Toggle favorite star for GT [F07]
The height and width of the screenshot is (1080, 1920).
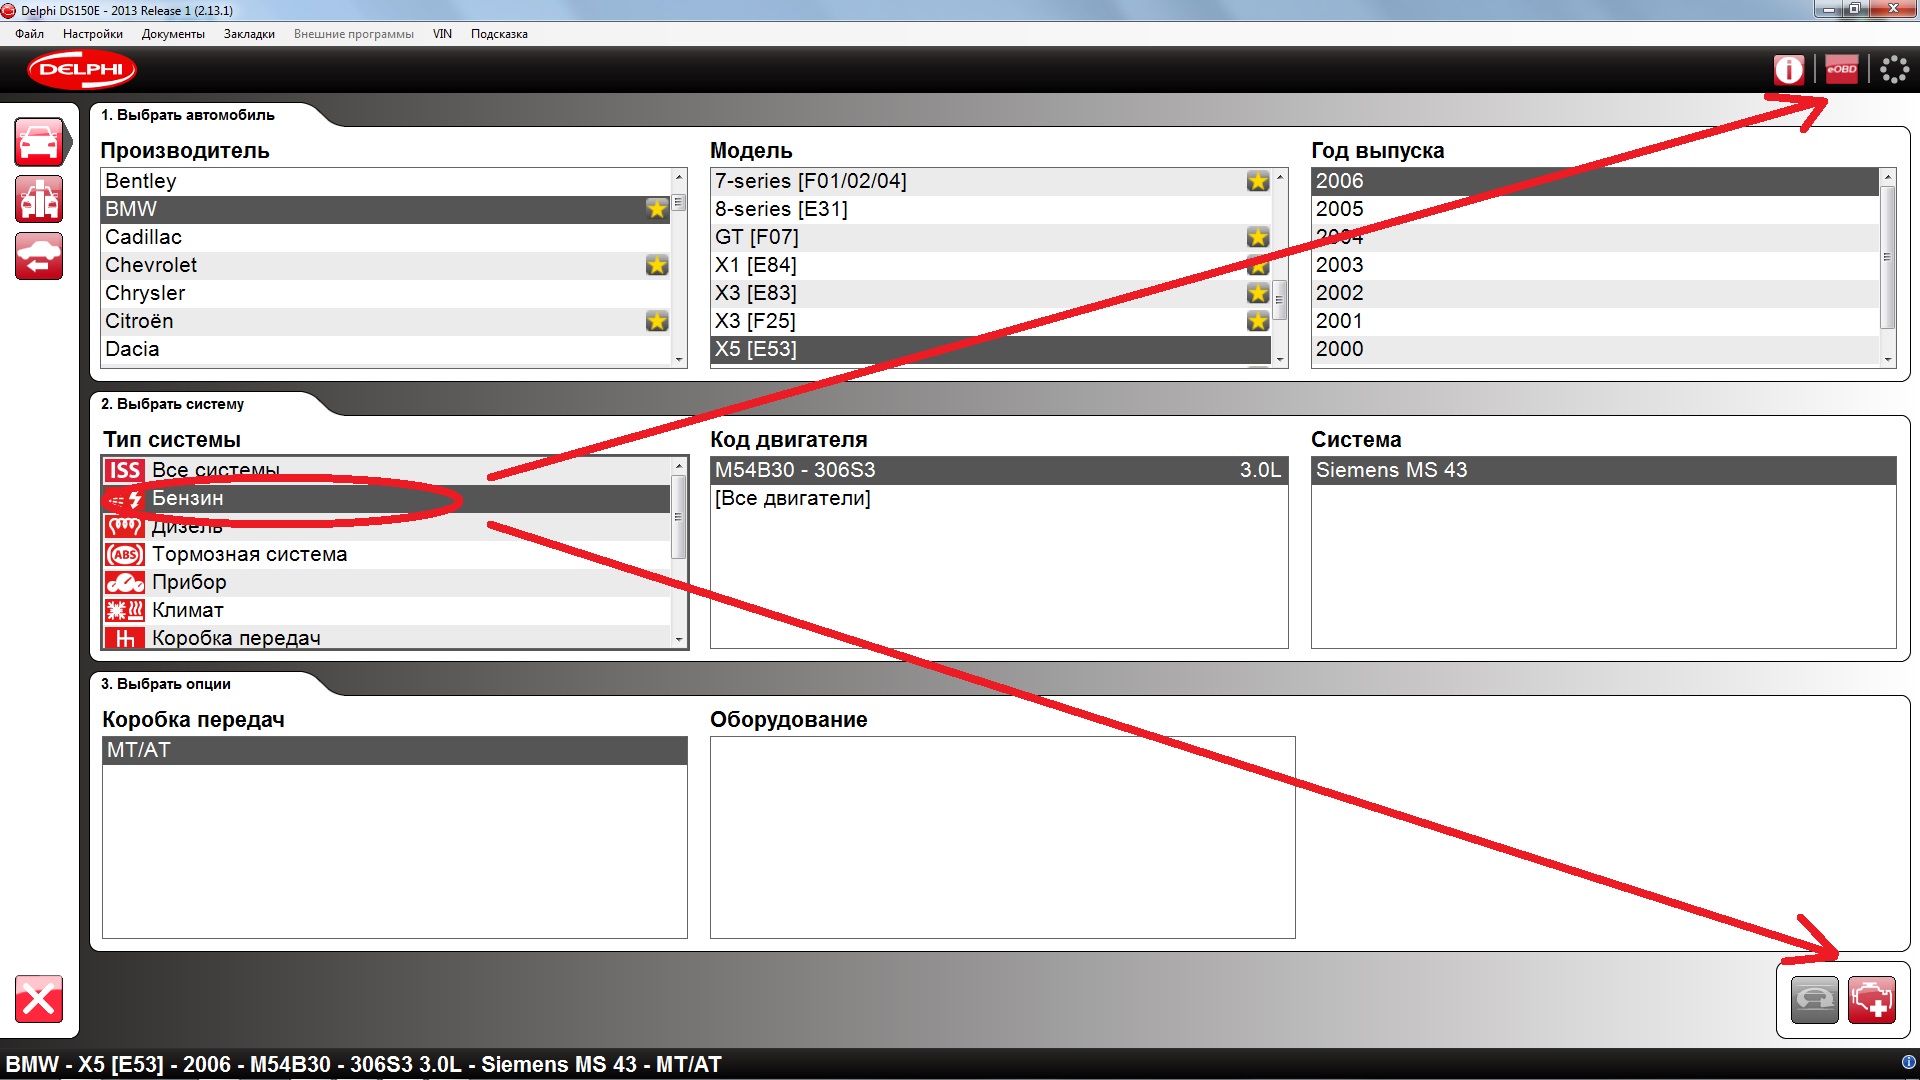(1258, 237)
